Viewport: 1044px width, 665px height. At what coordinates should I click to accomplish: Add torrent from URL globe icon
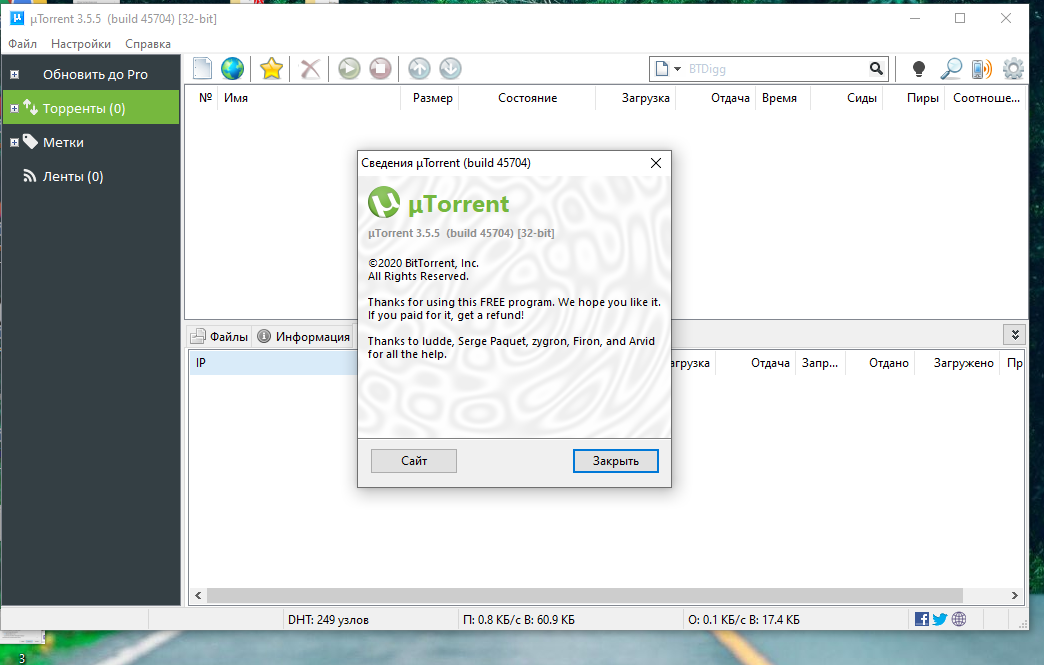pos(232,68)
